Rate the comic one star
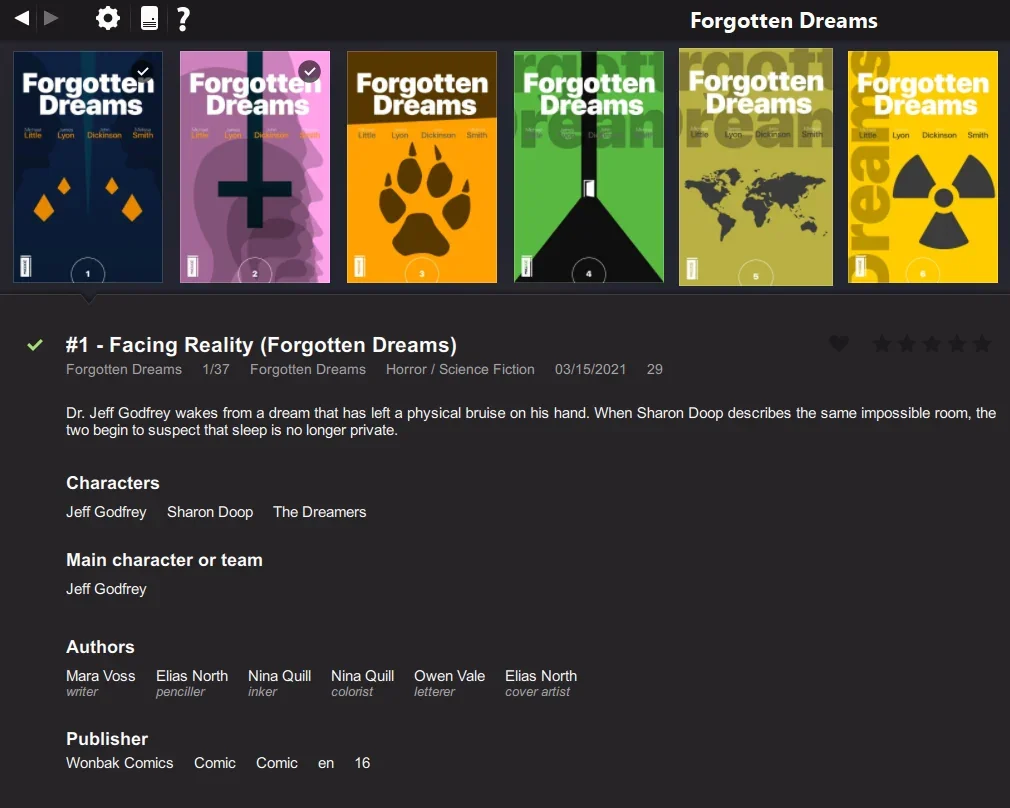 coord(882,343)
